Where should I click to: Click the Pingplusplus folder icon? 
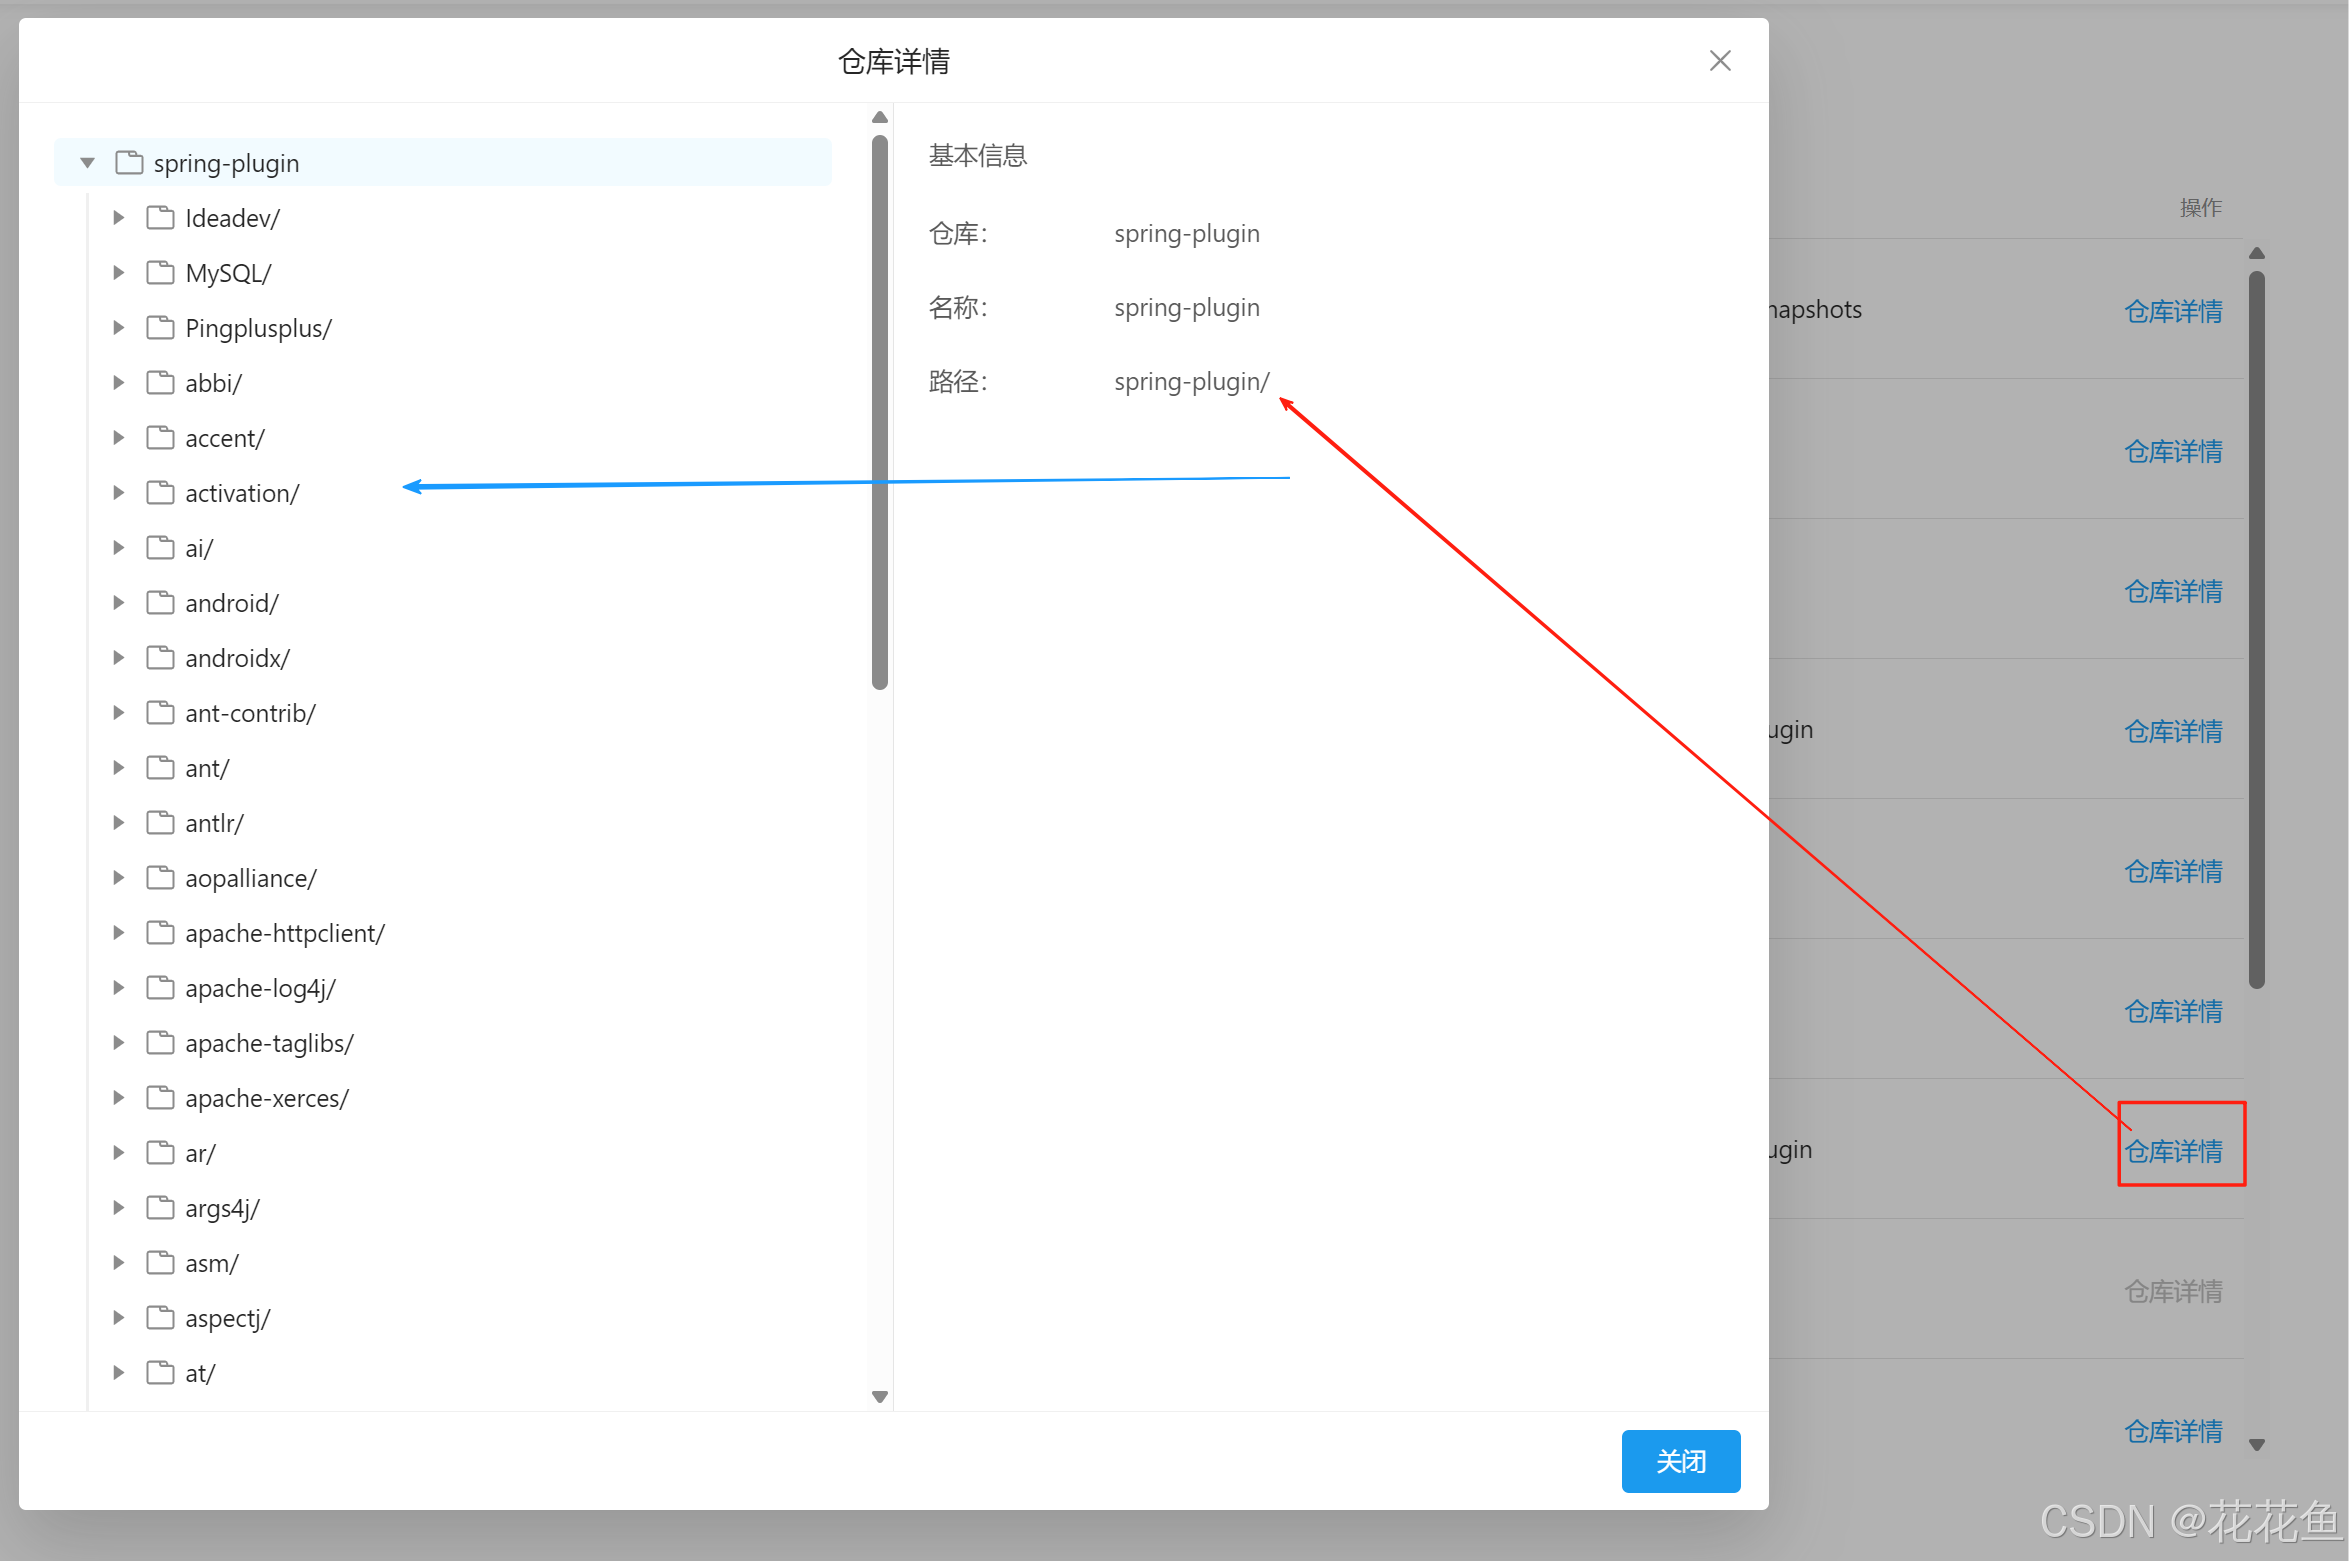coord(160,328)
